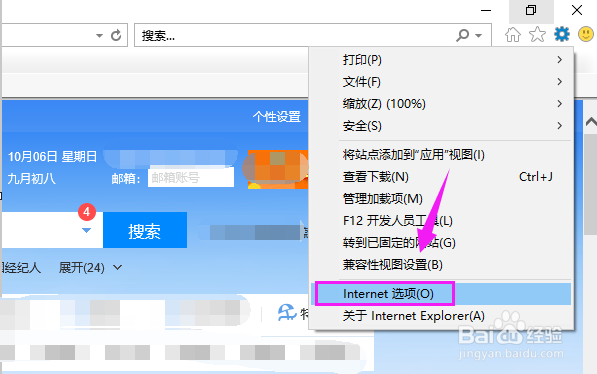Open the 文件(F) submenu
597x374 pixels.
442,82
